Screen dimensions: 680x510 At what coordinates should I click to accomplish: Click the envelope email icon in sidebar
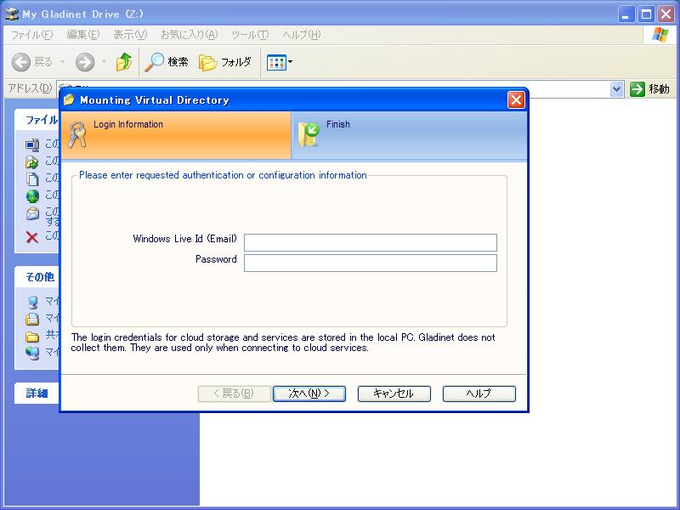click(x=33, y=214)
